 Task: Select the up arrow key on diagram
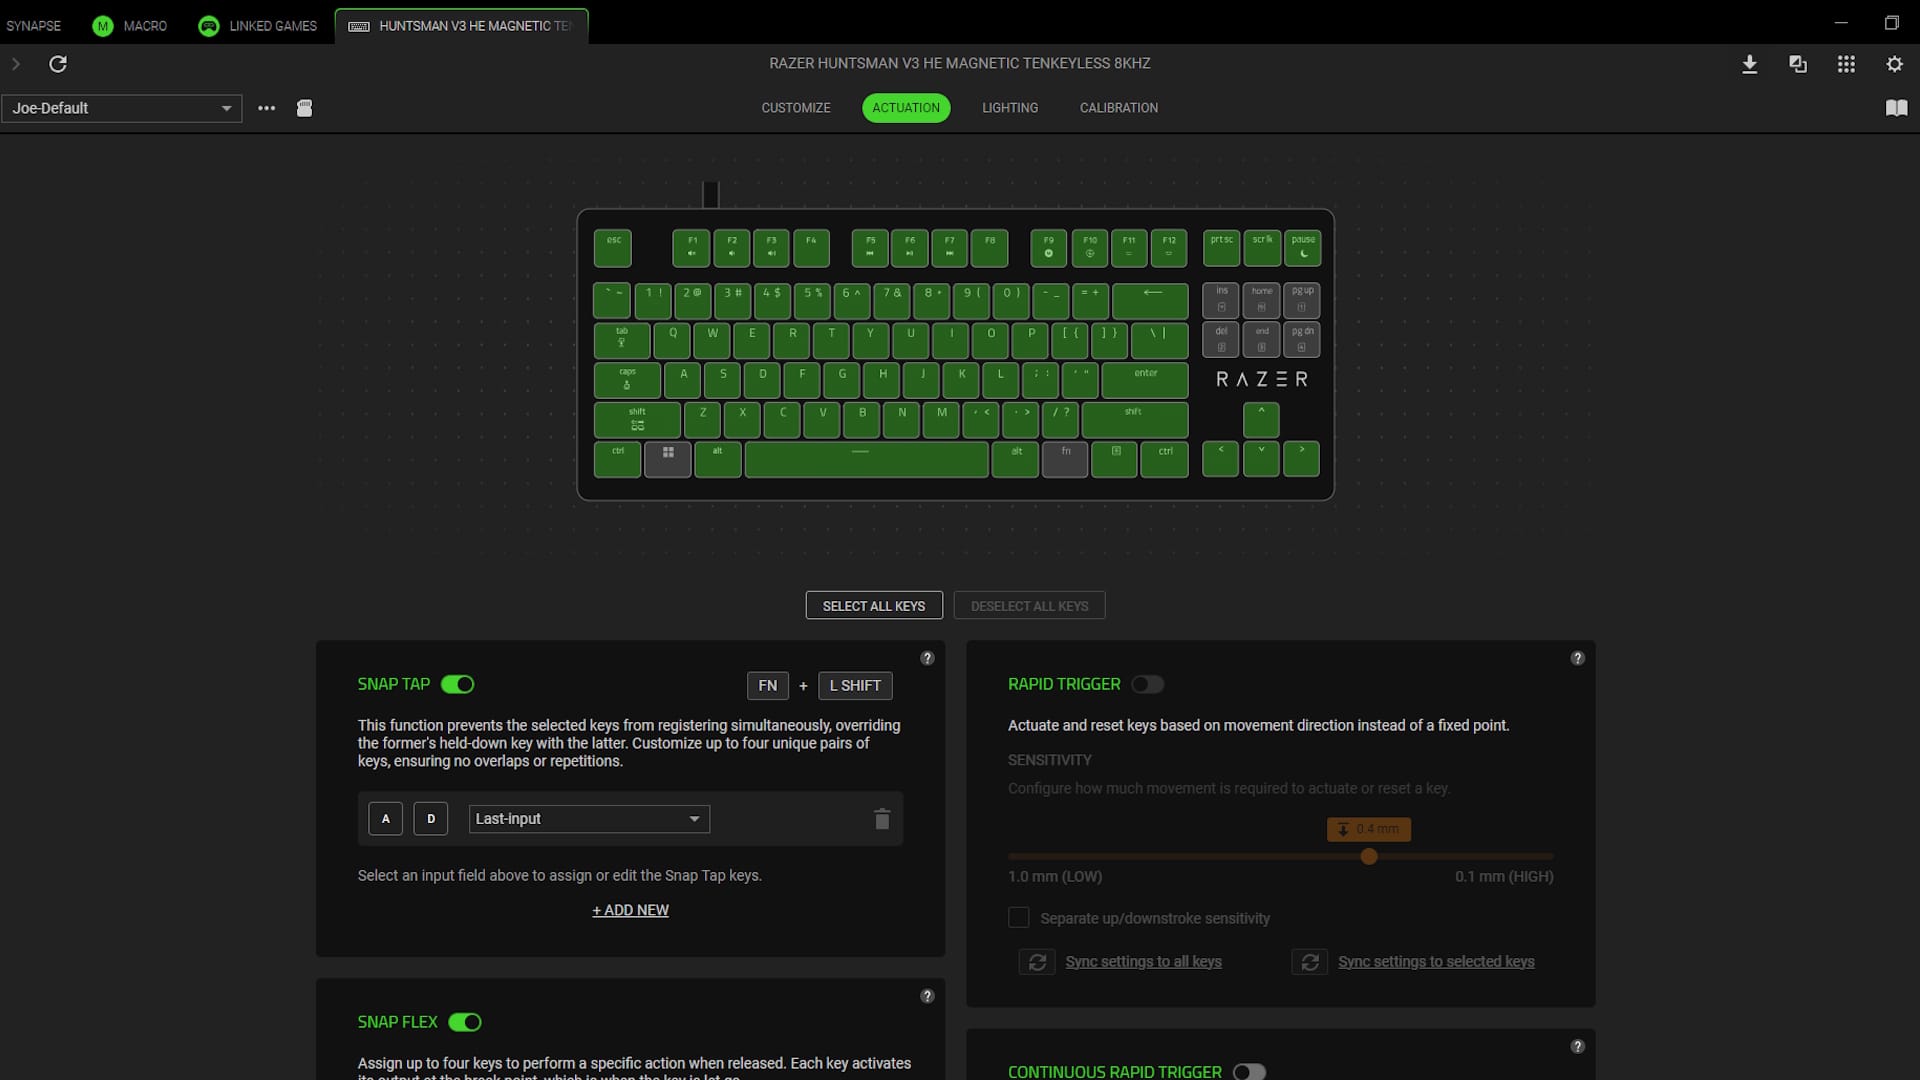1261,419
